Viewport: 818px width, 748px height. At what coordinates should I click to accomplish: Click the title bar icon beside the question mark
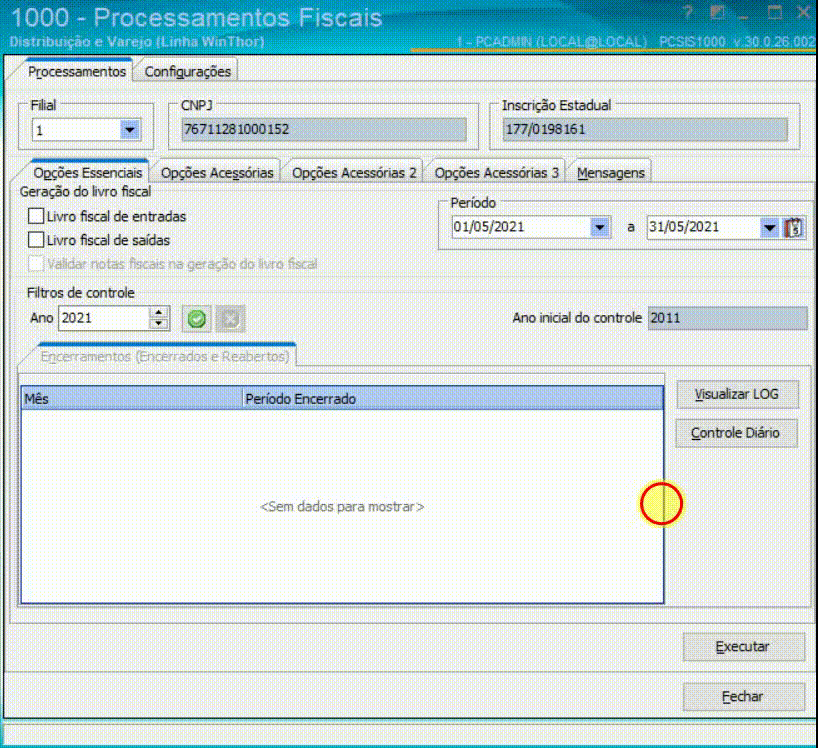717,13
